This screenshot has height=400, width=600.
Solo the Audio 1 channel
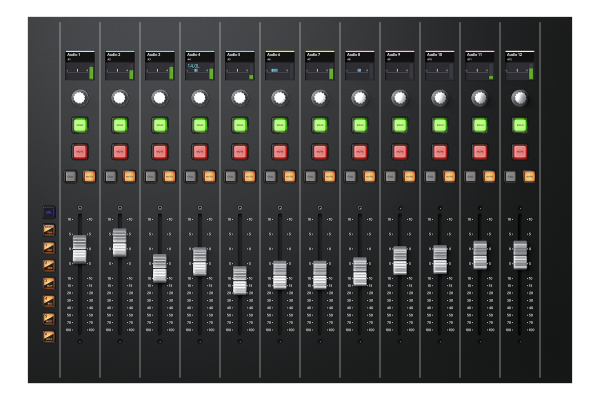[80, 125]
